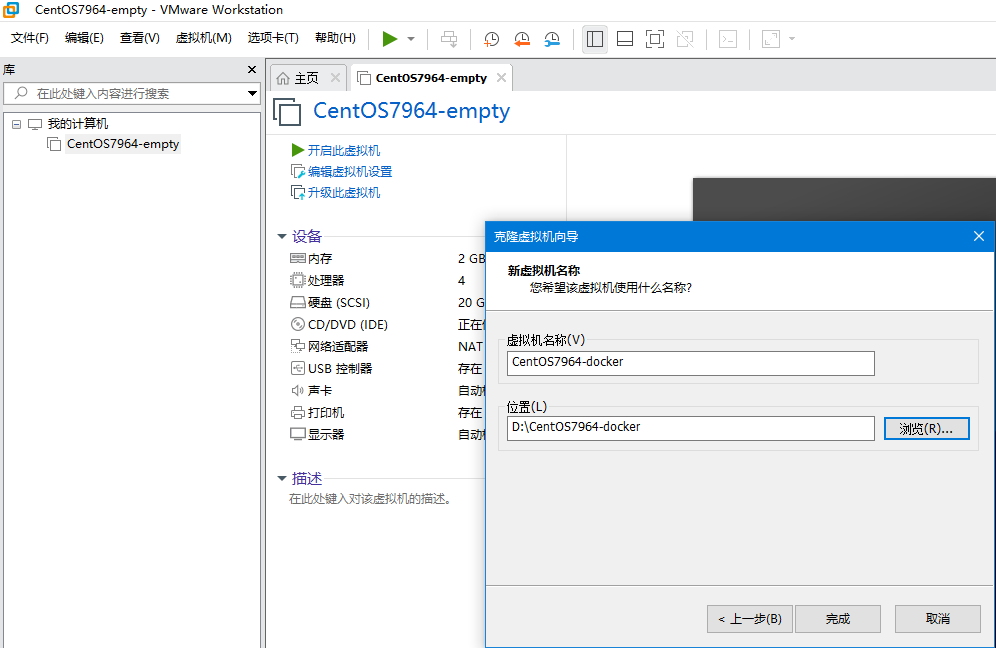Open the snapshot manager wrench icon
This screenshot has width=996, height=648.
[x=552, y=39]
